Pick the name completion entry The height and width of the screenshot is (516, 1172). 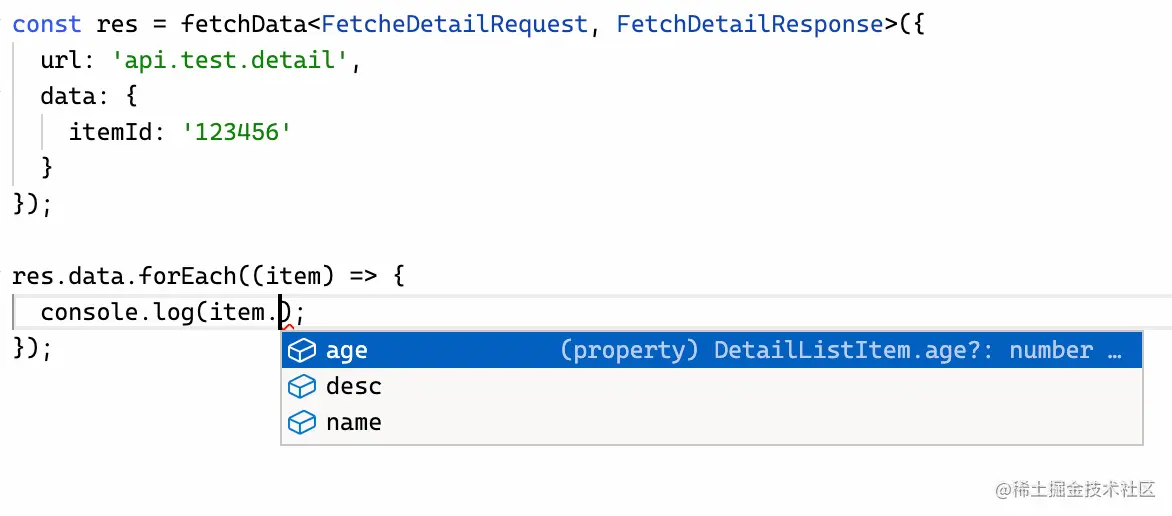354,422
